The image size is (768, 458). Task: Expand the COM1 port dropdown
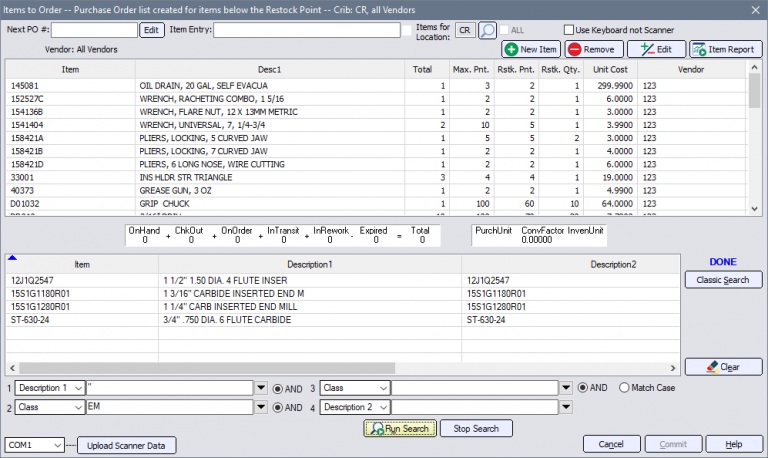click(58, 445)
